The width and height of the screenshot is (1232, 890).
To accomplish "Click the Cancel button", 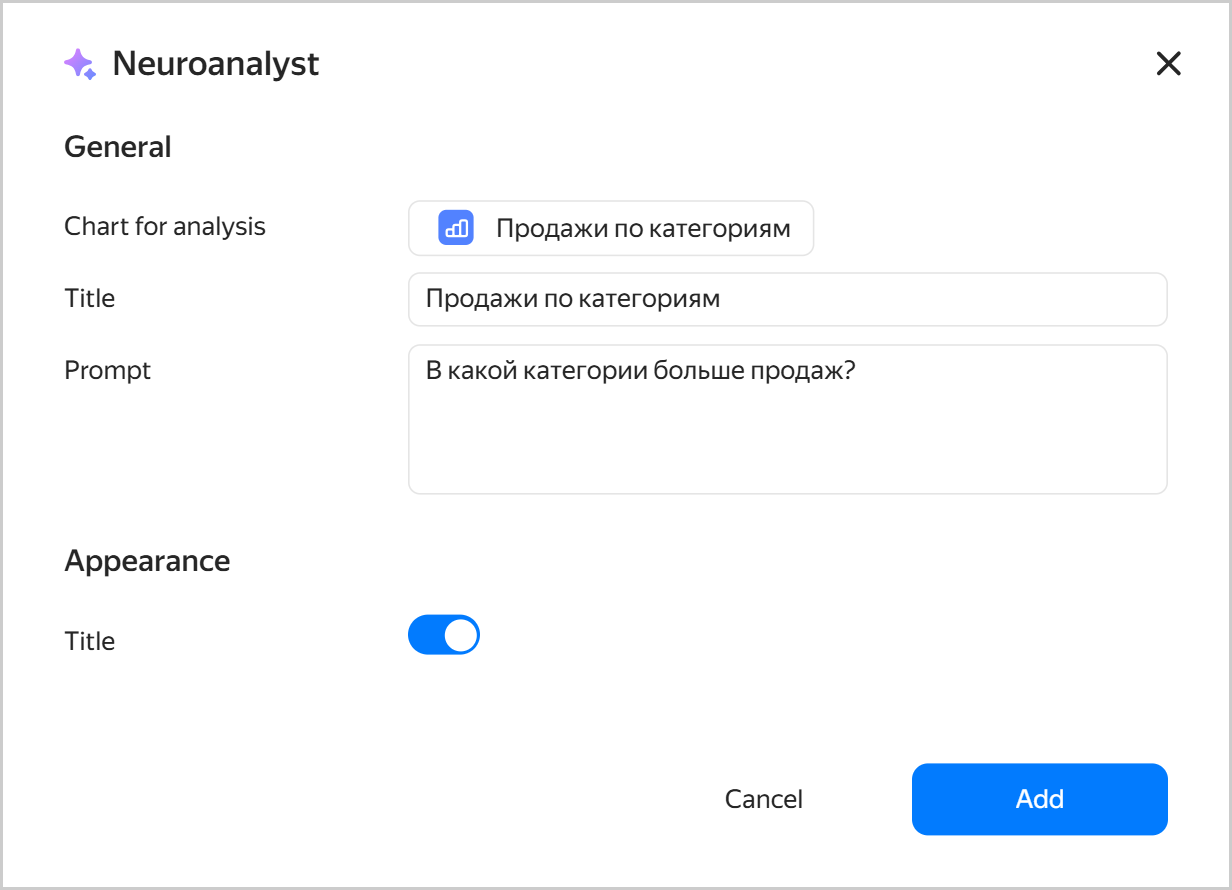I will [764, 799].
